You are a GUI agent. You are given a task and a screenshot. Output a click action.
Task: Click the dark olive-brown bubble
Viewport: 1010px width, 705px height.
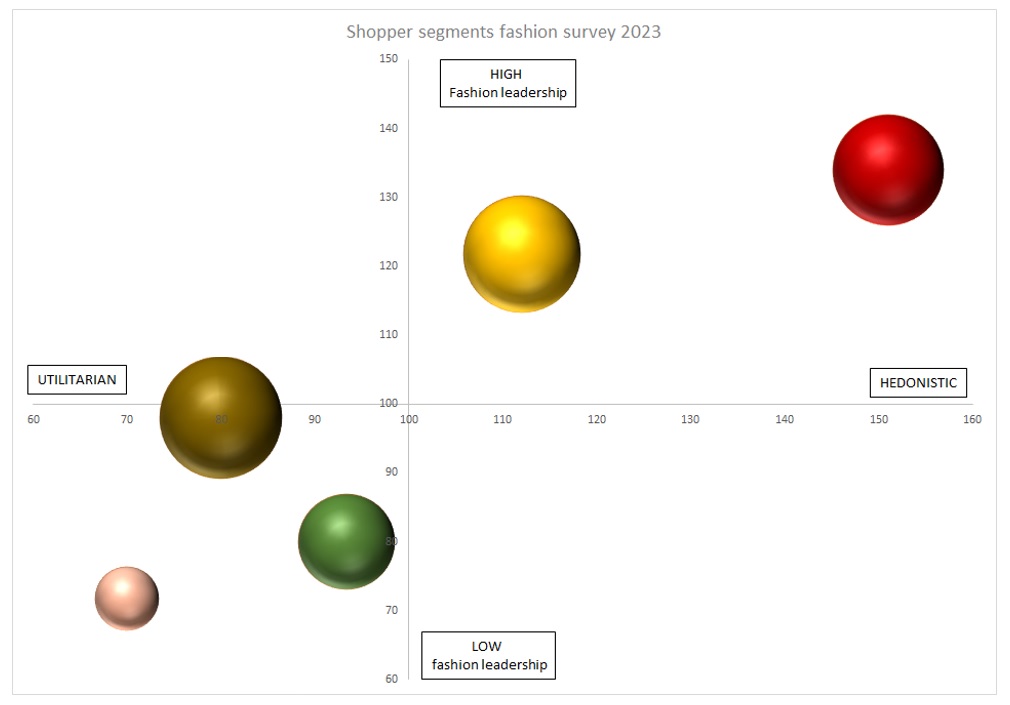pos(221,418)
